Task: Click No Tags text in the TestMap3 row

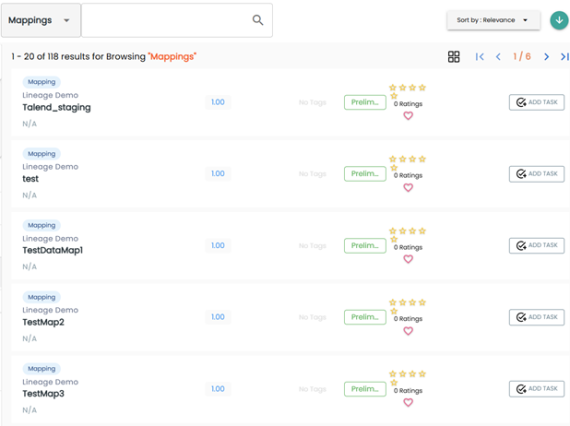Action: 313,389
